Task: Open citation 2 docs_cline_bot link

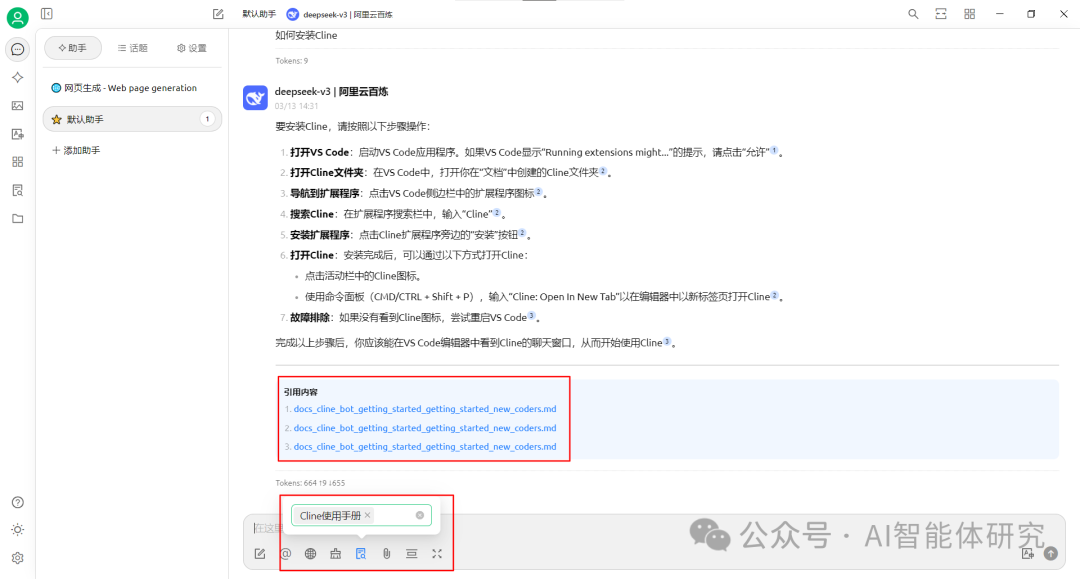Action: coord(424,428)
